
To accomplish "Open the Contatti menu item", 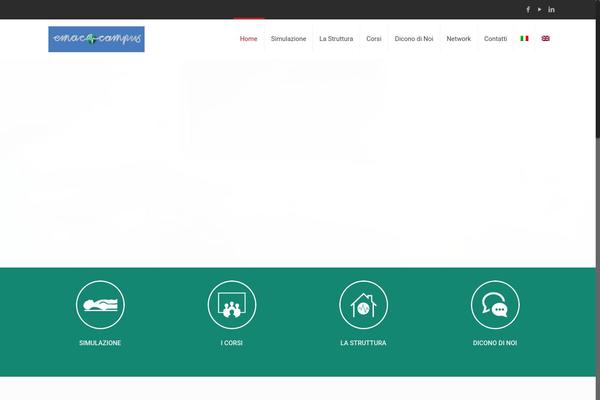I will (495, 38).
